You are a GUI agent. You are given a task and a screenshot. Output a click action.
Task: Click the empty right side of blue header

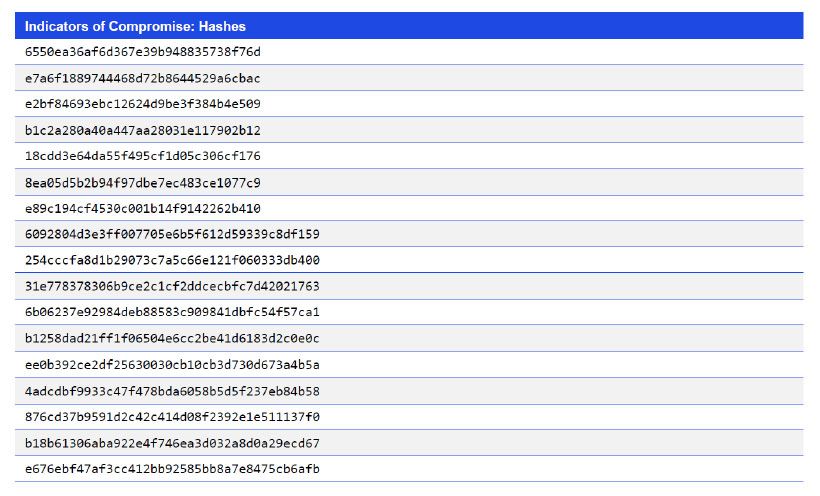[x=600, y=26]
